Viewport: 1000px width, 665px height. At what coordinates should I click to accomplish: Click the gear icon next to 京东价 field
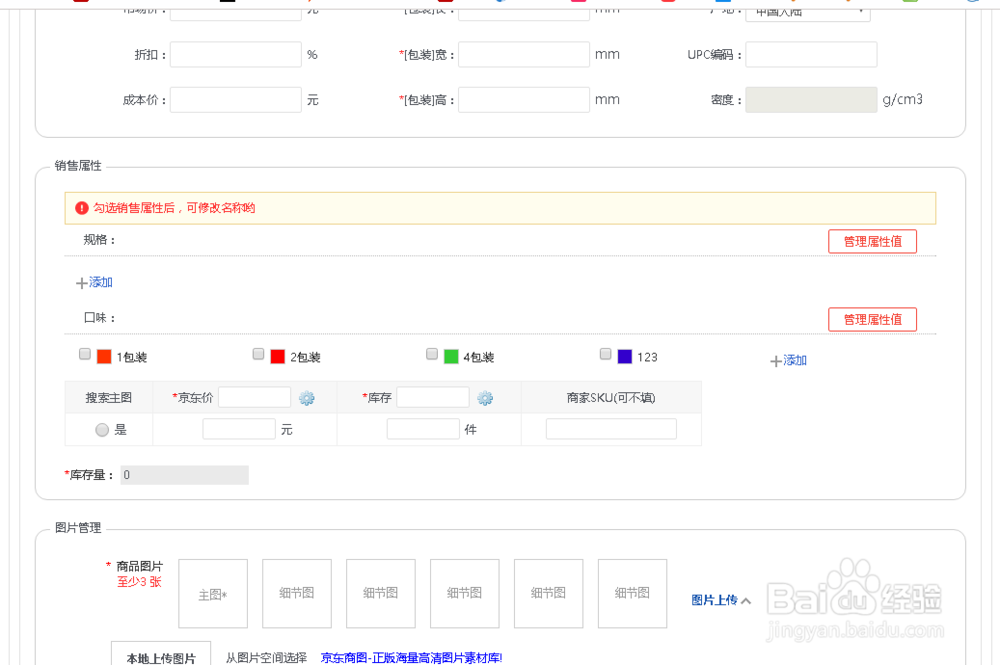click(x=307, y=397)
